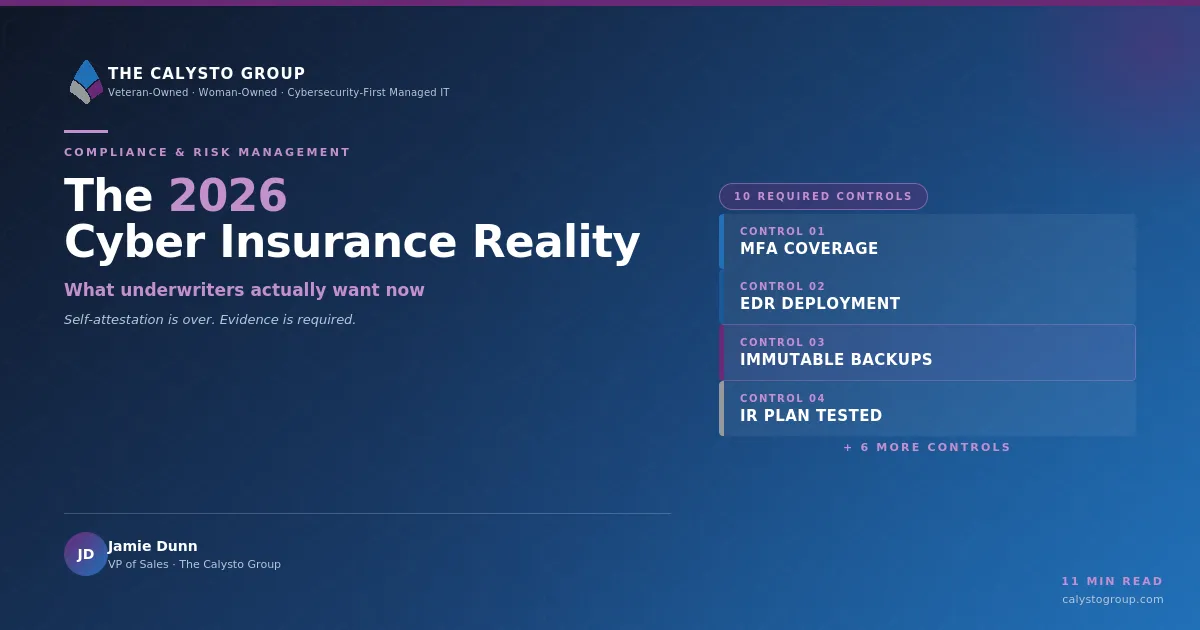The height and width of the screenshot is (630, 1200).
Task: Open the IR Plan Tested control card
Action: [x=927, y=408]
